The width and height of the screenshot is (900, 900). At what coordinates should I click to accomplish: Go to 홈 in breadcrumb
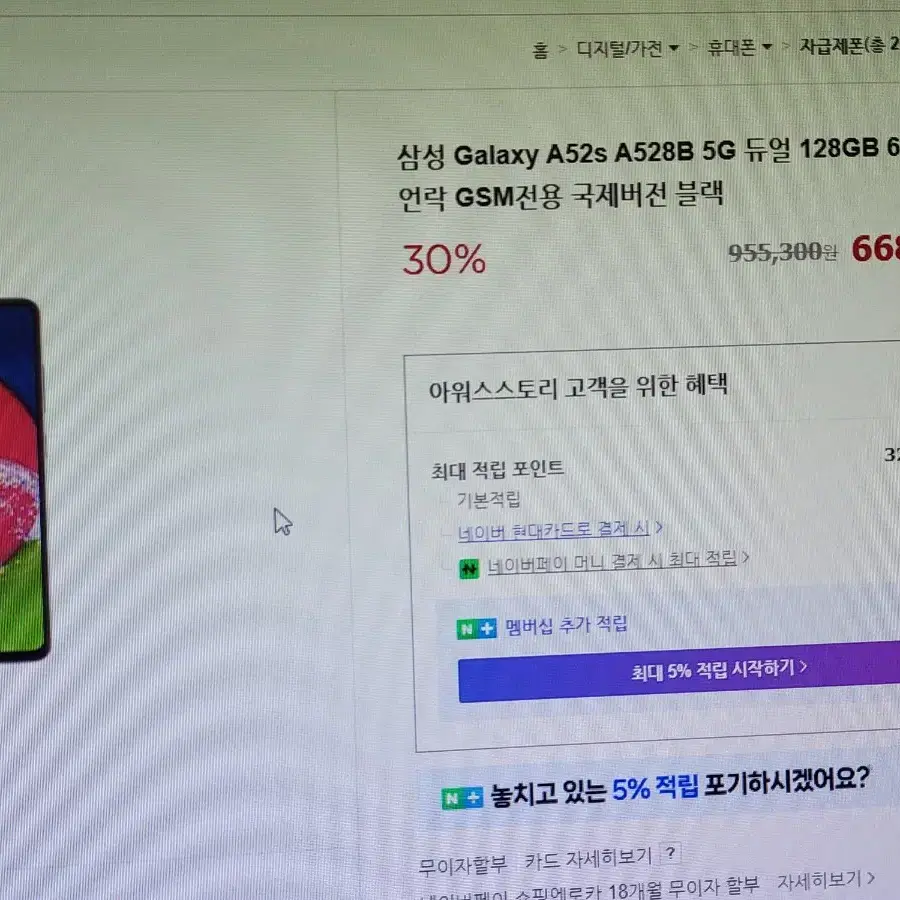540,50
